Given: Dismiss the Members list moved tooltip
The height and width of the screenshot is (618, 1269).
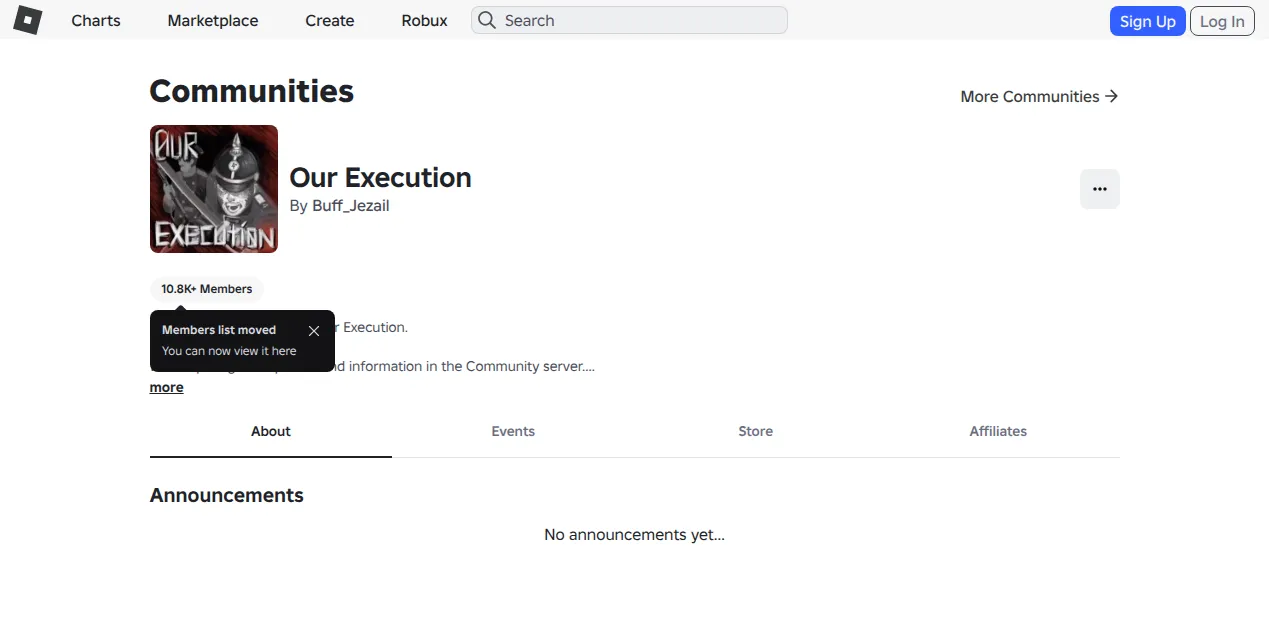Looking at the screenshot, I should (x=314, y=331).
